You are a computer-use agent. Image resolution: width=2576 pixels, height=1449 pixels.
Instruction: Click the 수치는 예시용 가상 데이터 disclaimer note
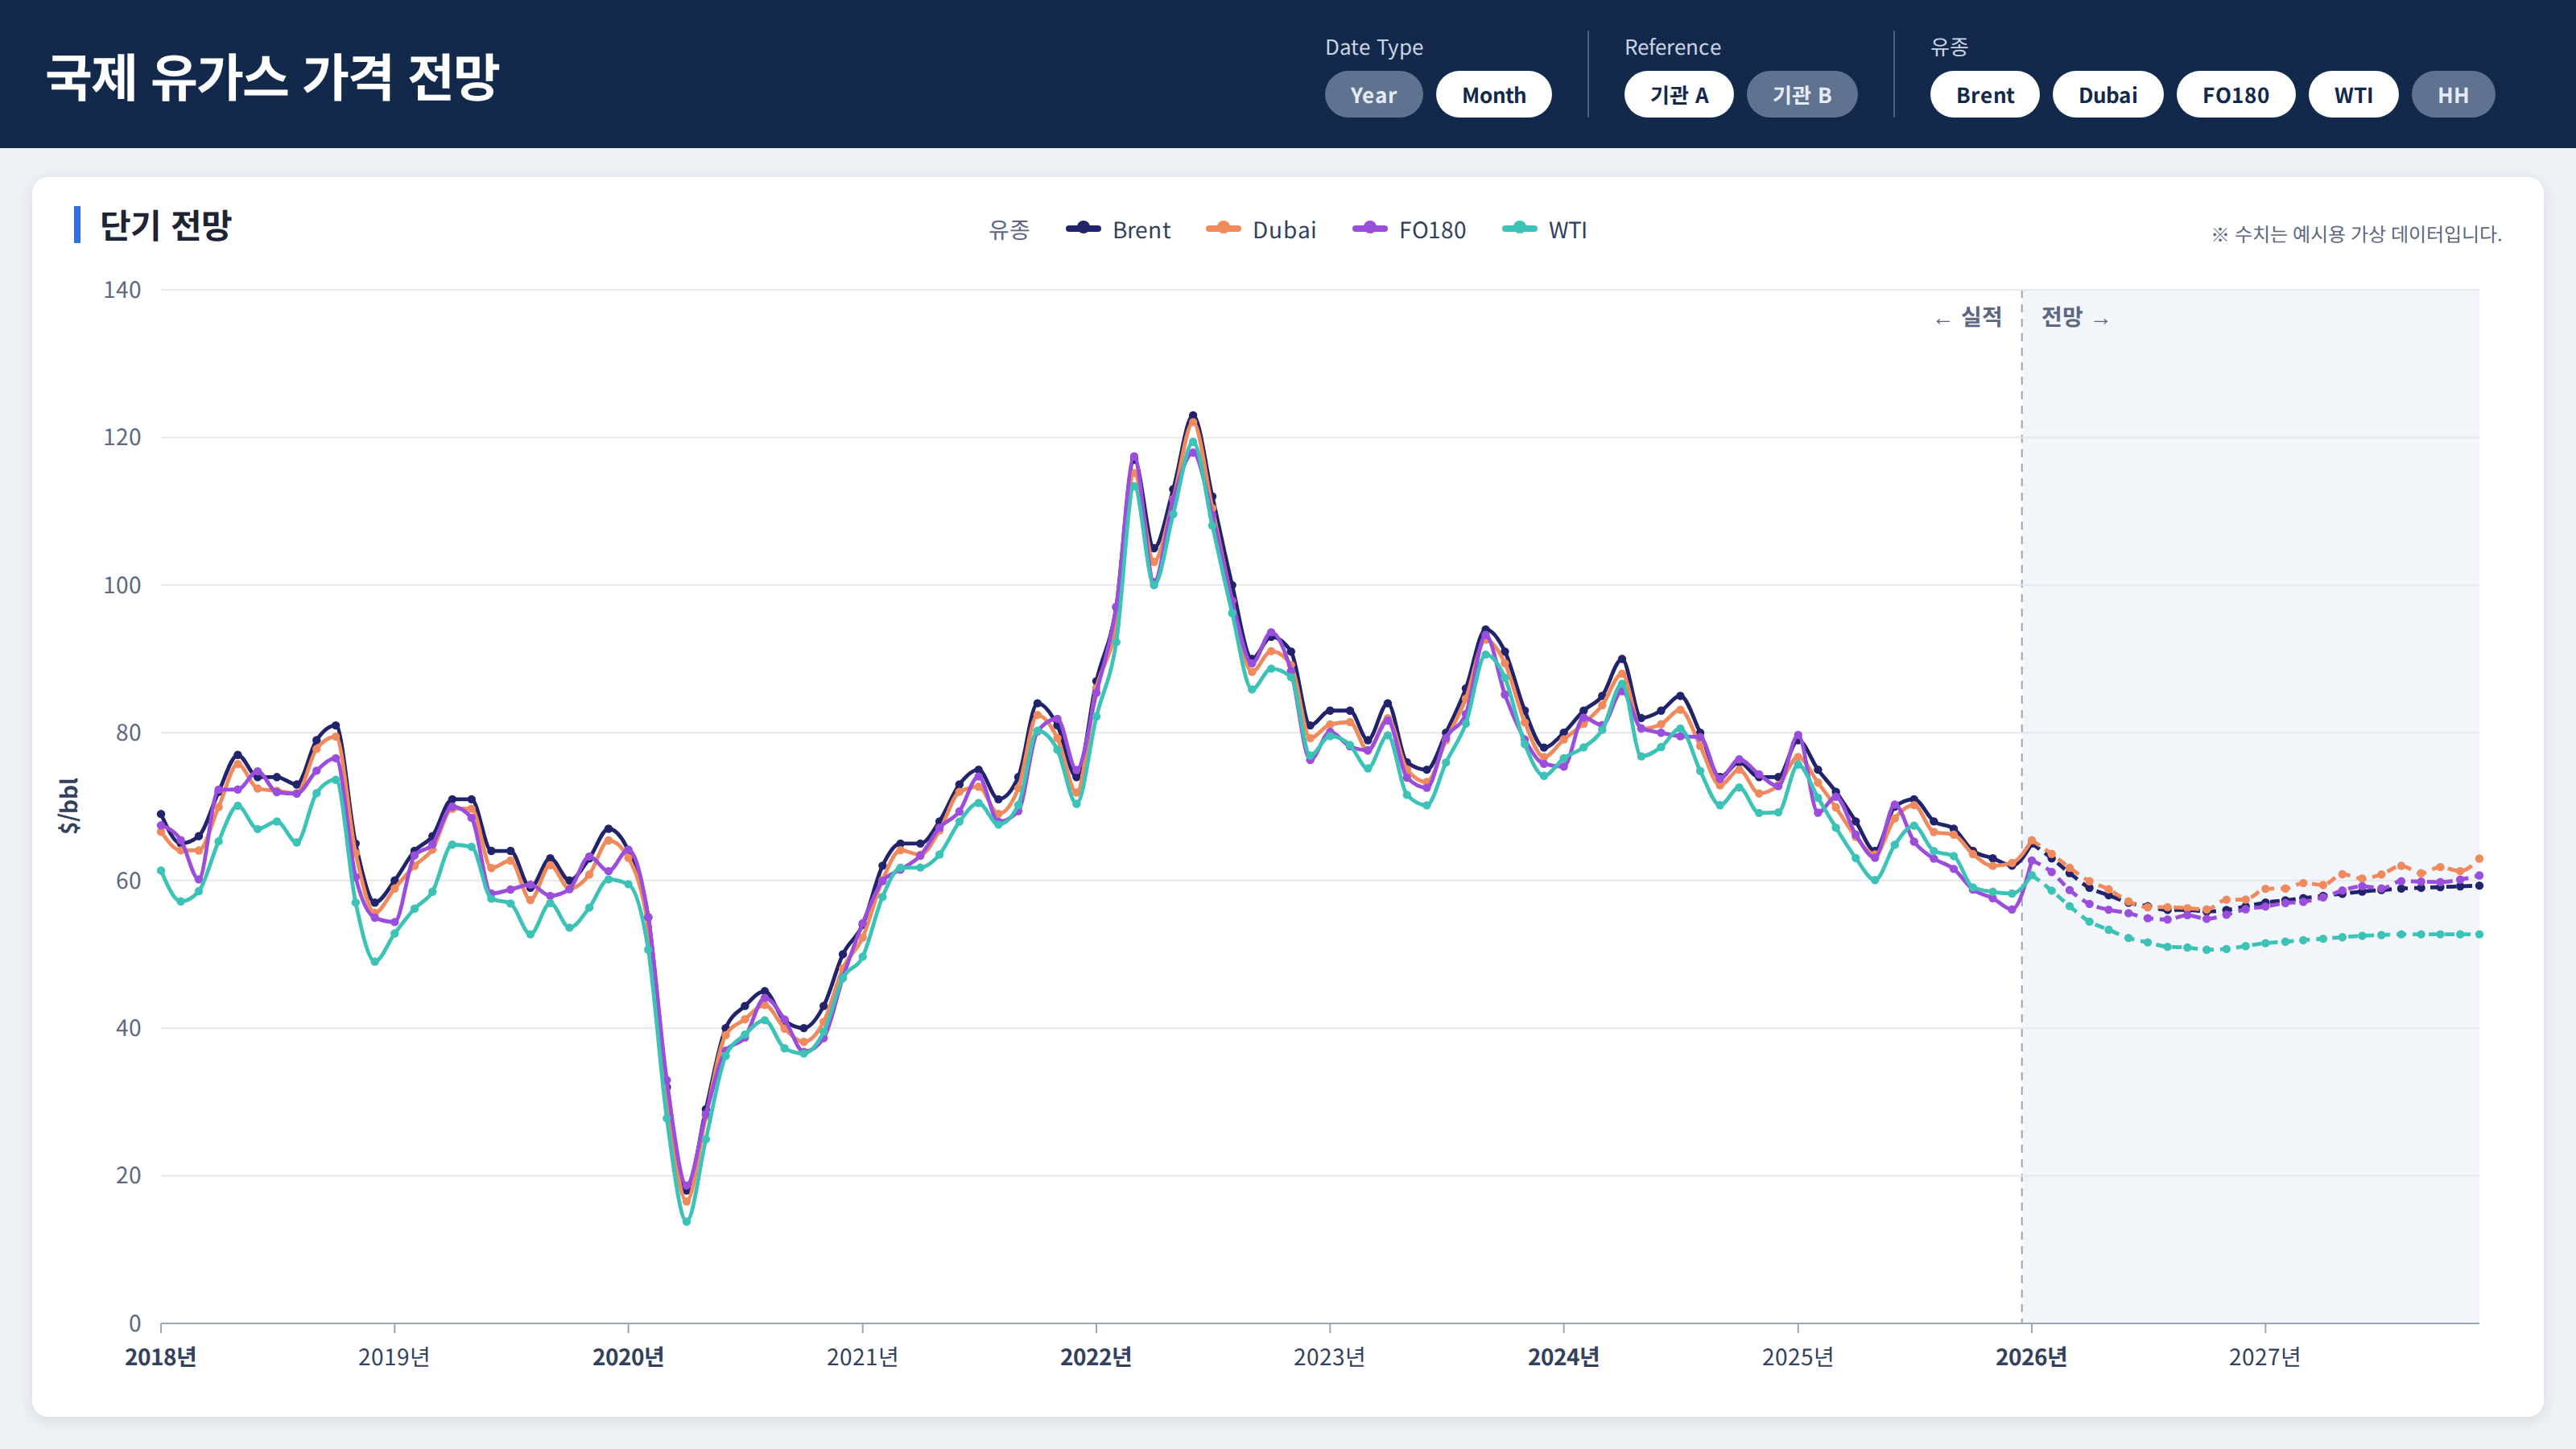click(2356, 234)
